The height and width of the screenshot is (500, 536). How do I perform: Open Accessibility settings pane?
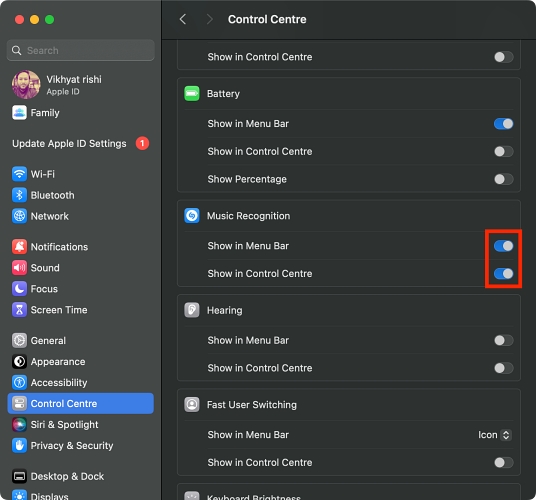(x=81, y=382)
